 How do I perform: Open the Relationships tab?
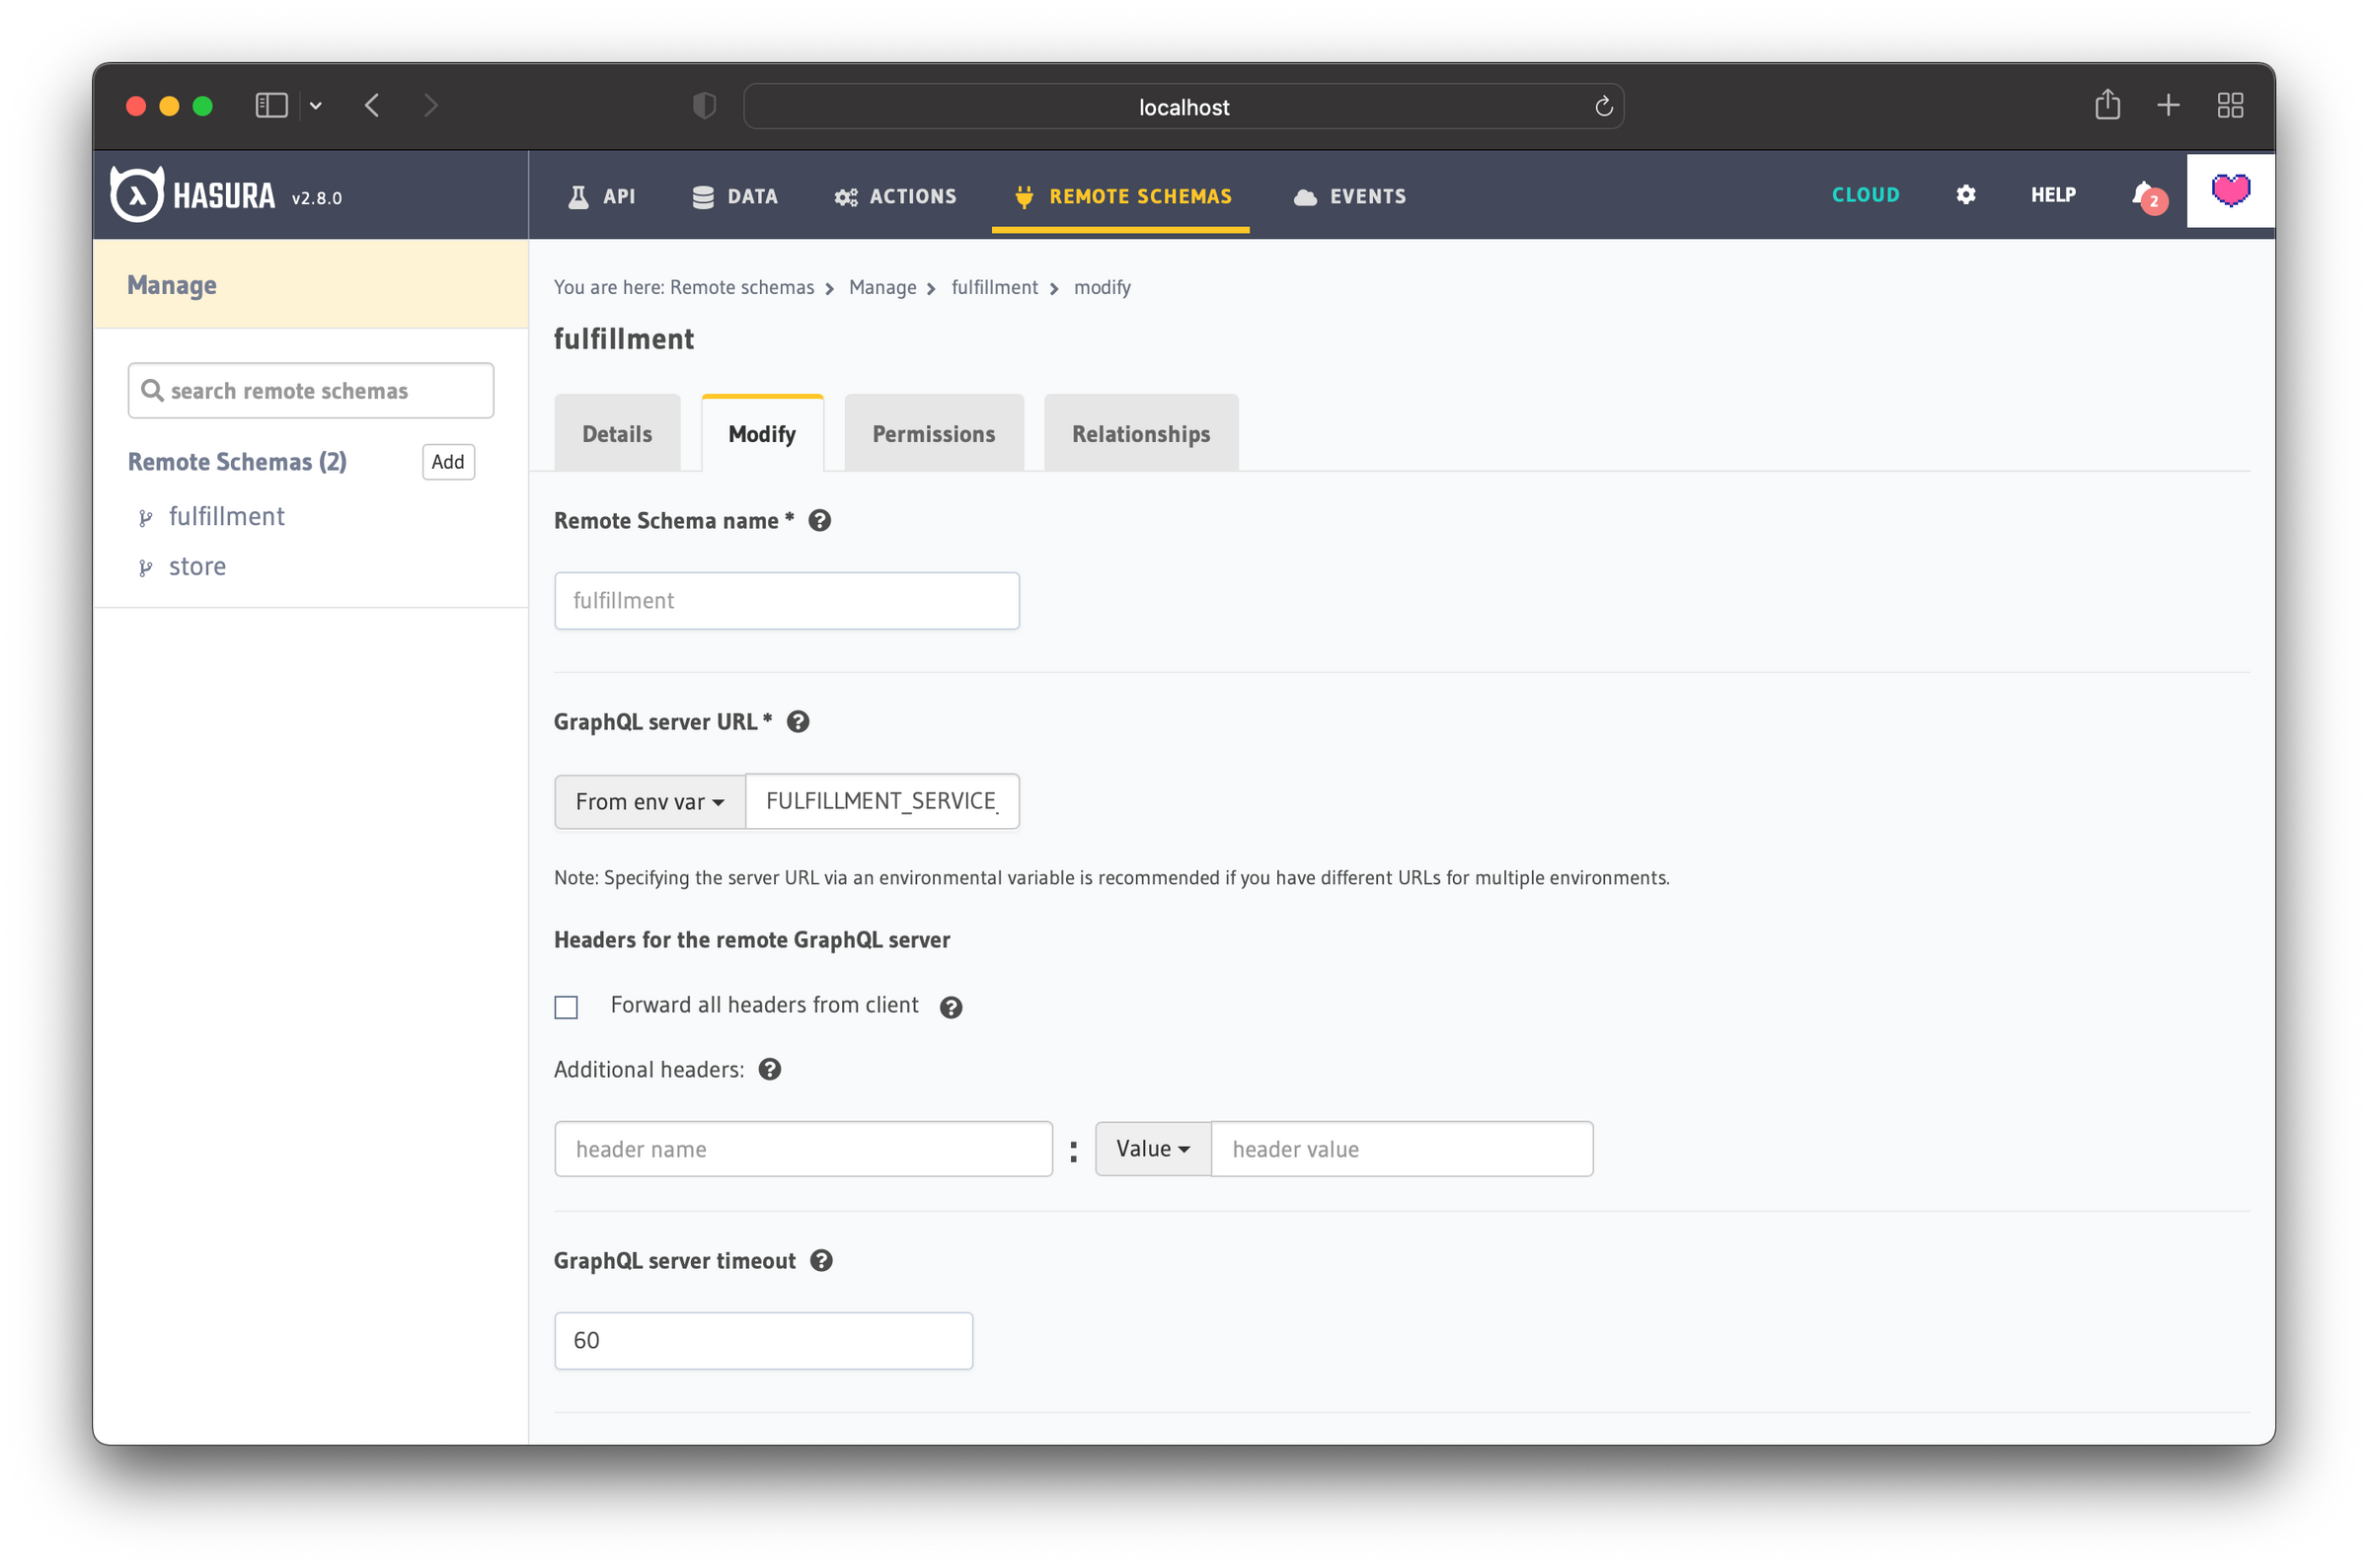(1140, 433)
